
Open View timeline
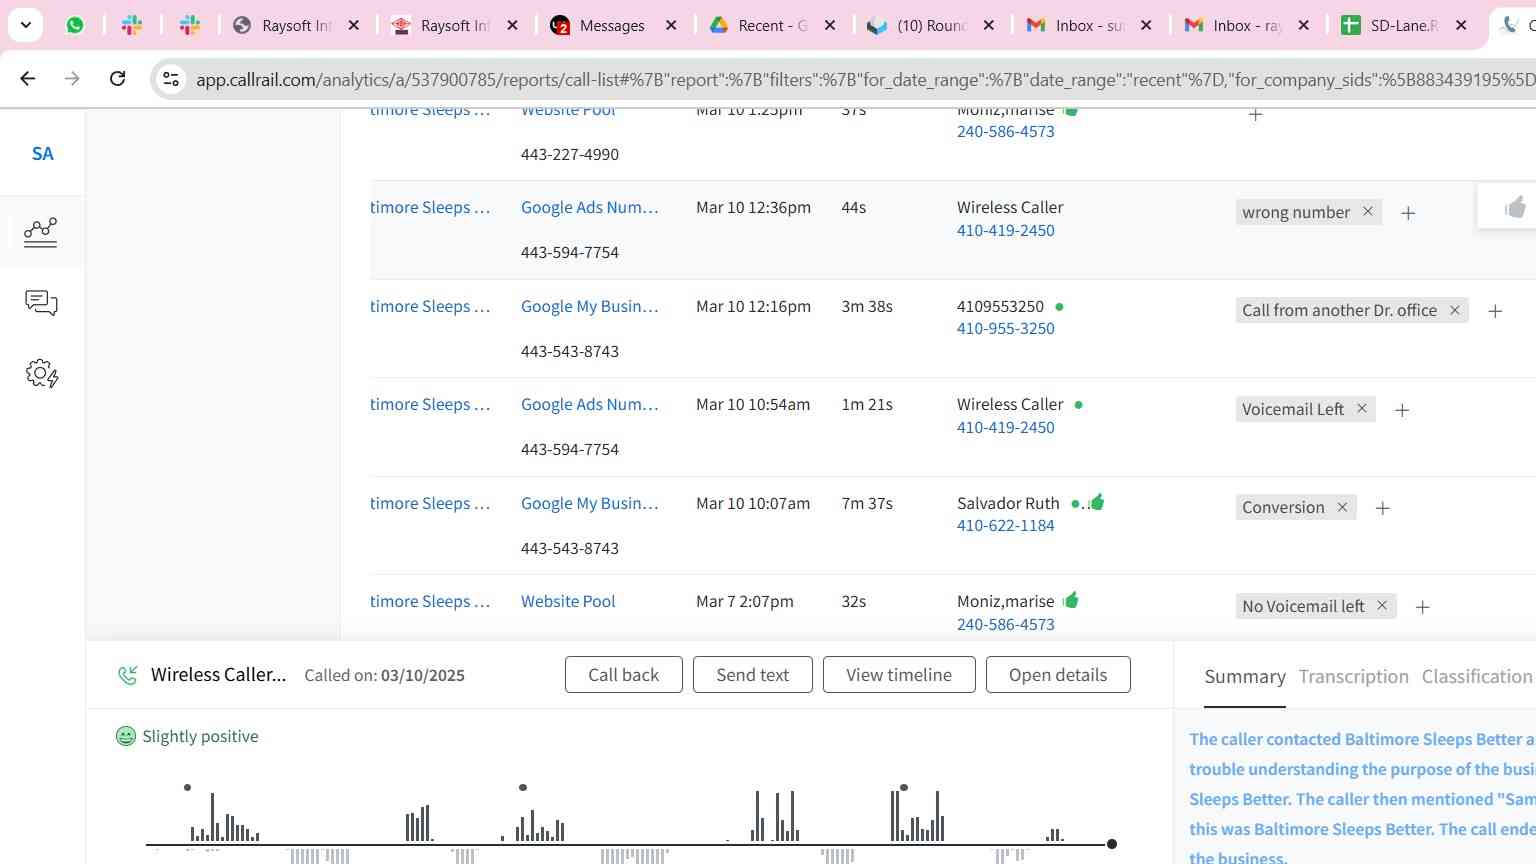coord(899,675)
